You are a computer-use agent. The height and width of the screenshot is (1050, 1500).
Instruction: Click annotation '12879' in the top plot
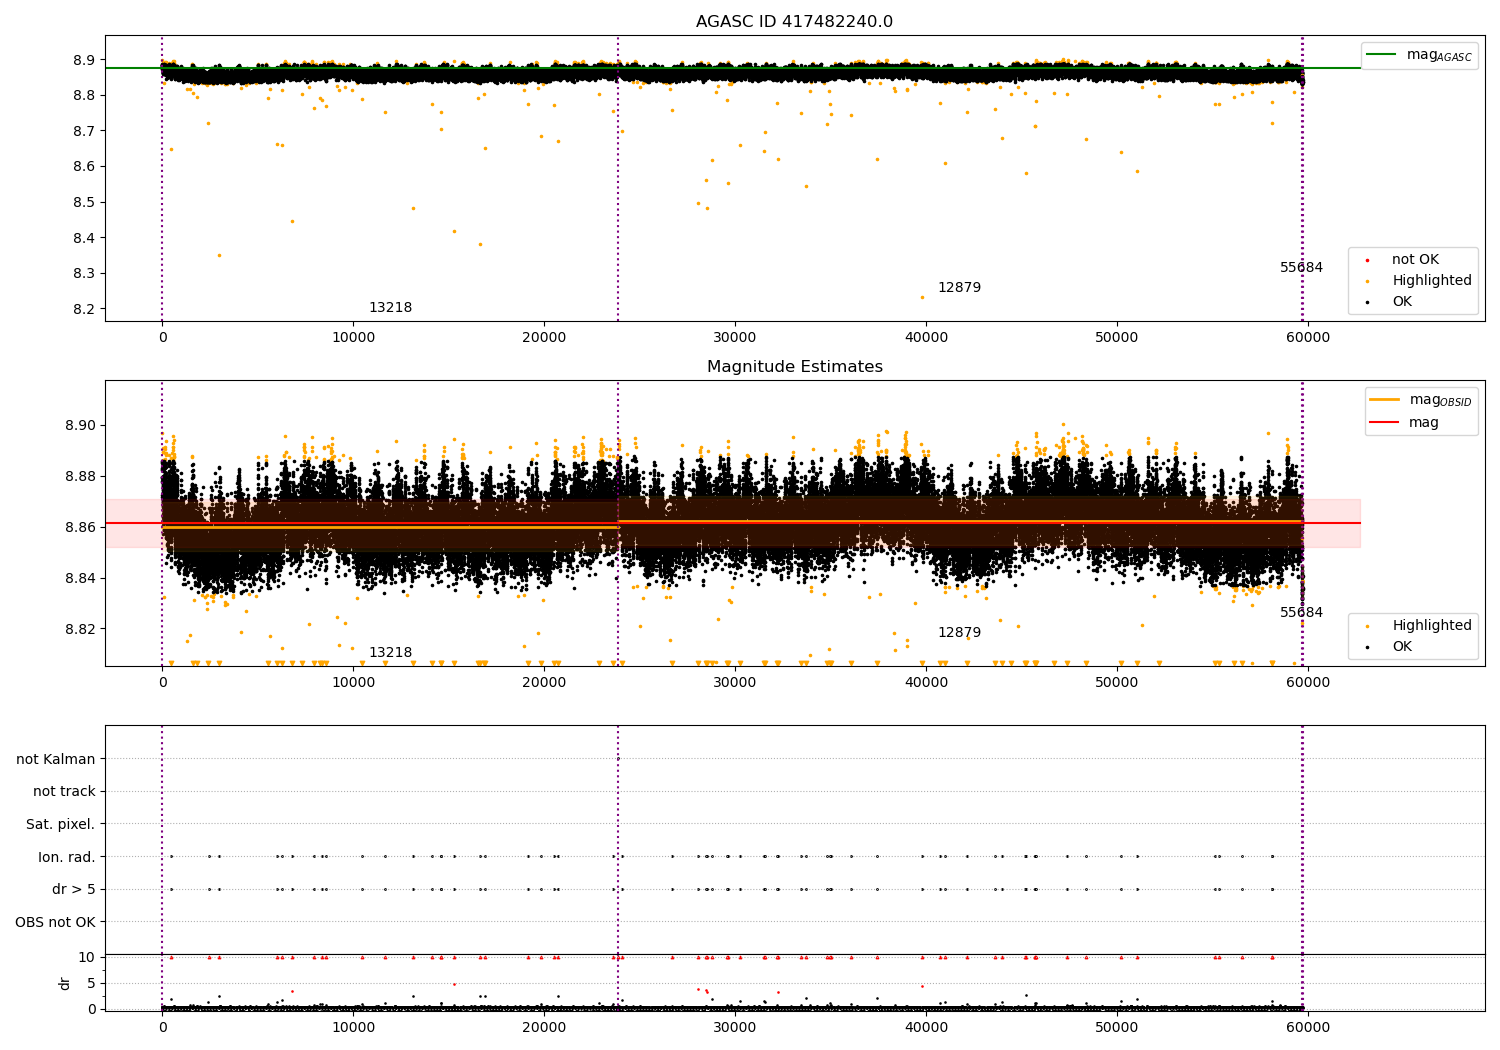(959, 288)
